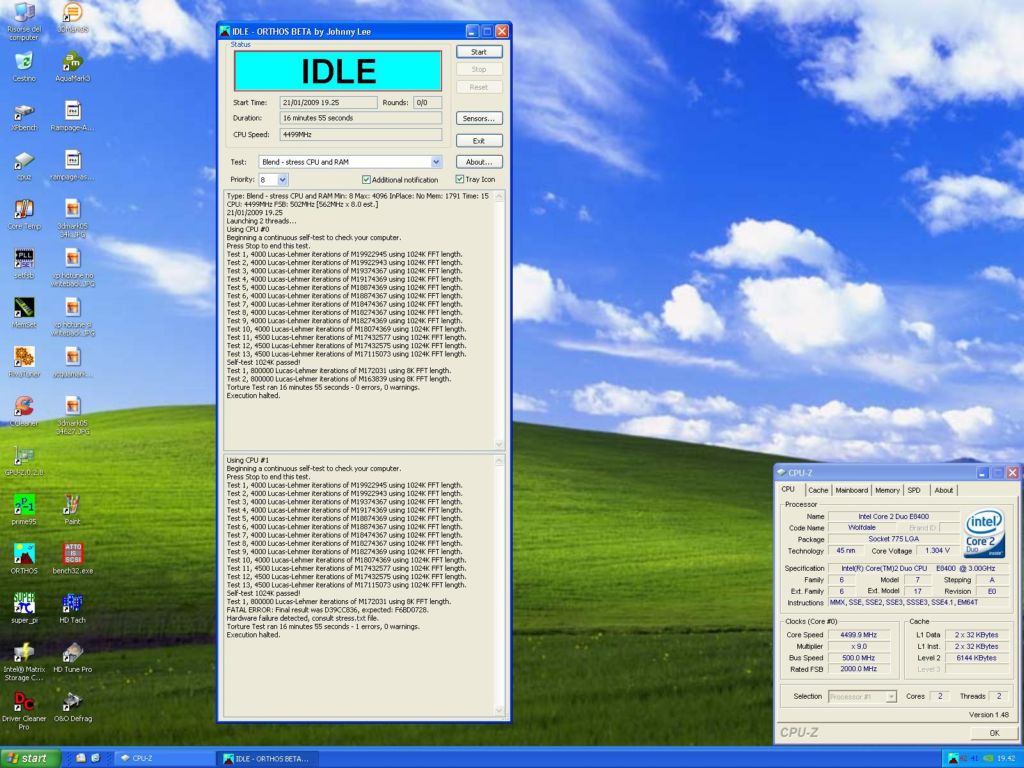Launch the CCleaner desktop shortcut
The width and height of the screenshot is (1024, 768).
24,411
